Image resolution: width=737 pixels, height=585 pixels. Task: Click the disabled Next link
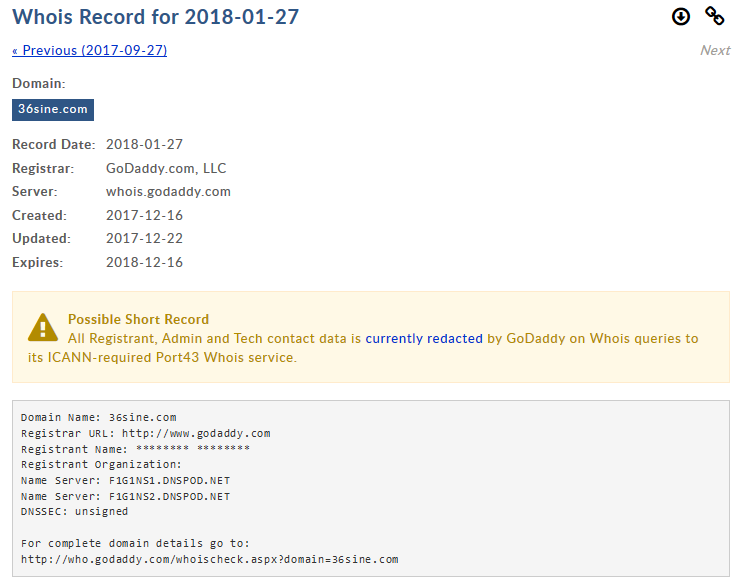tap(715, 50)
